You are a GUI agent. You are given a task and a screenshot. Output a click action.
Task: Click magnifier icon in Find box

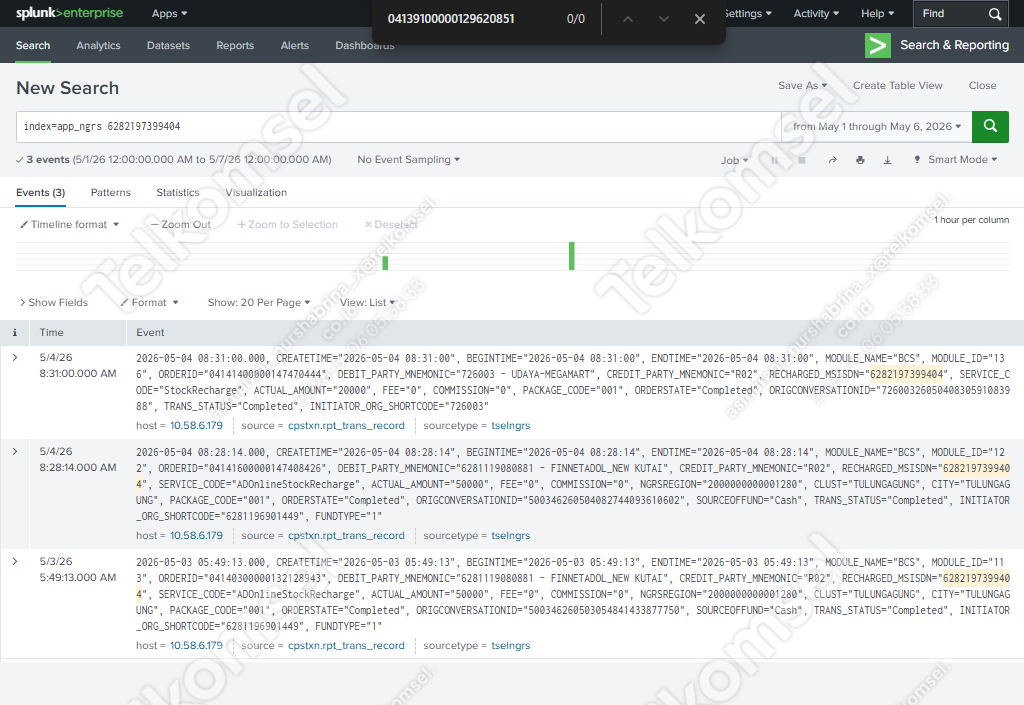tap(995, 14)
